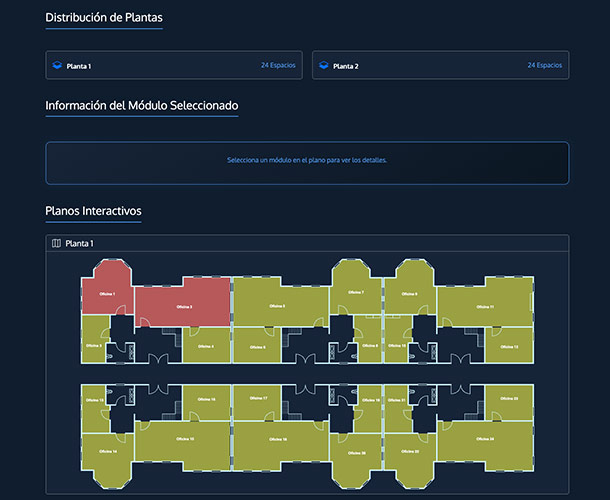Click the 24 Espacios count on Planta 1
The width and height of the screenshot is (610, 500).
point(278,66)
